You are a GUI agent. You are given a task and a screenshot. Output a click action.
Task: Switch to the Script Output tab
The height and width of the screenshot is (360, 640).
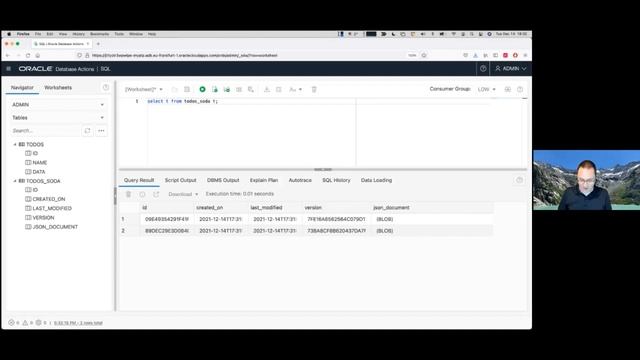pos(180,180)
